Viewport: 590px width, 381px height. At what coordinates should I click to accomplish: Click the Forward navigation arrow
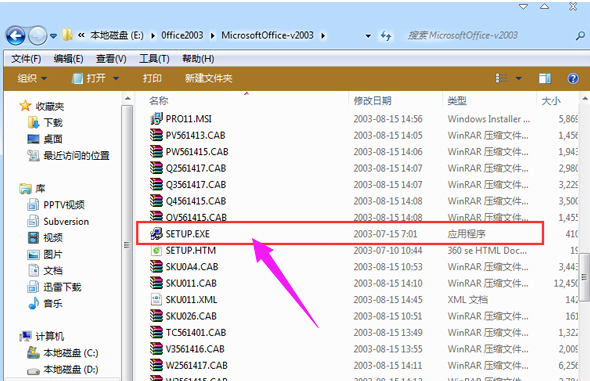coord(37,36)
